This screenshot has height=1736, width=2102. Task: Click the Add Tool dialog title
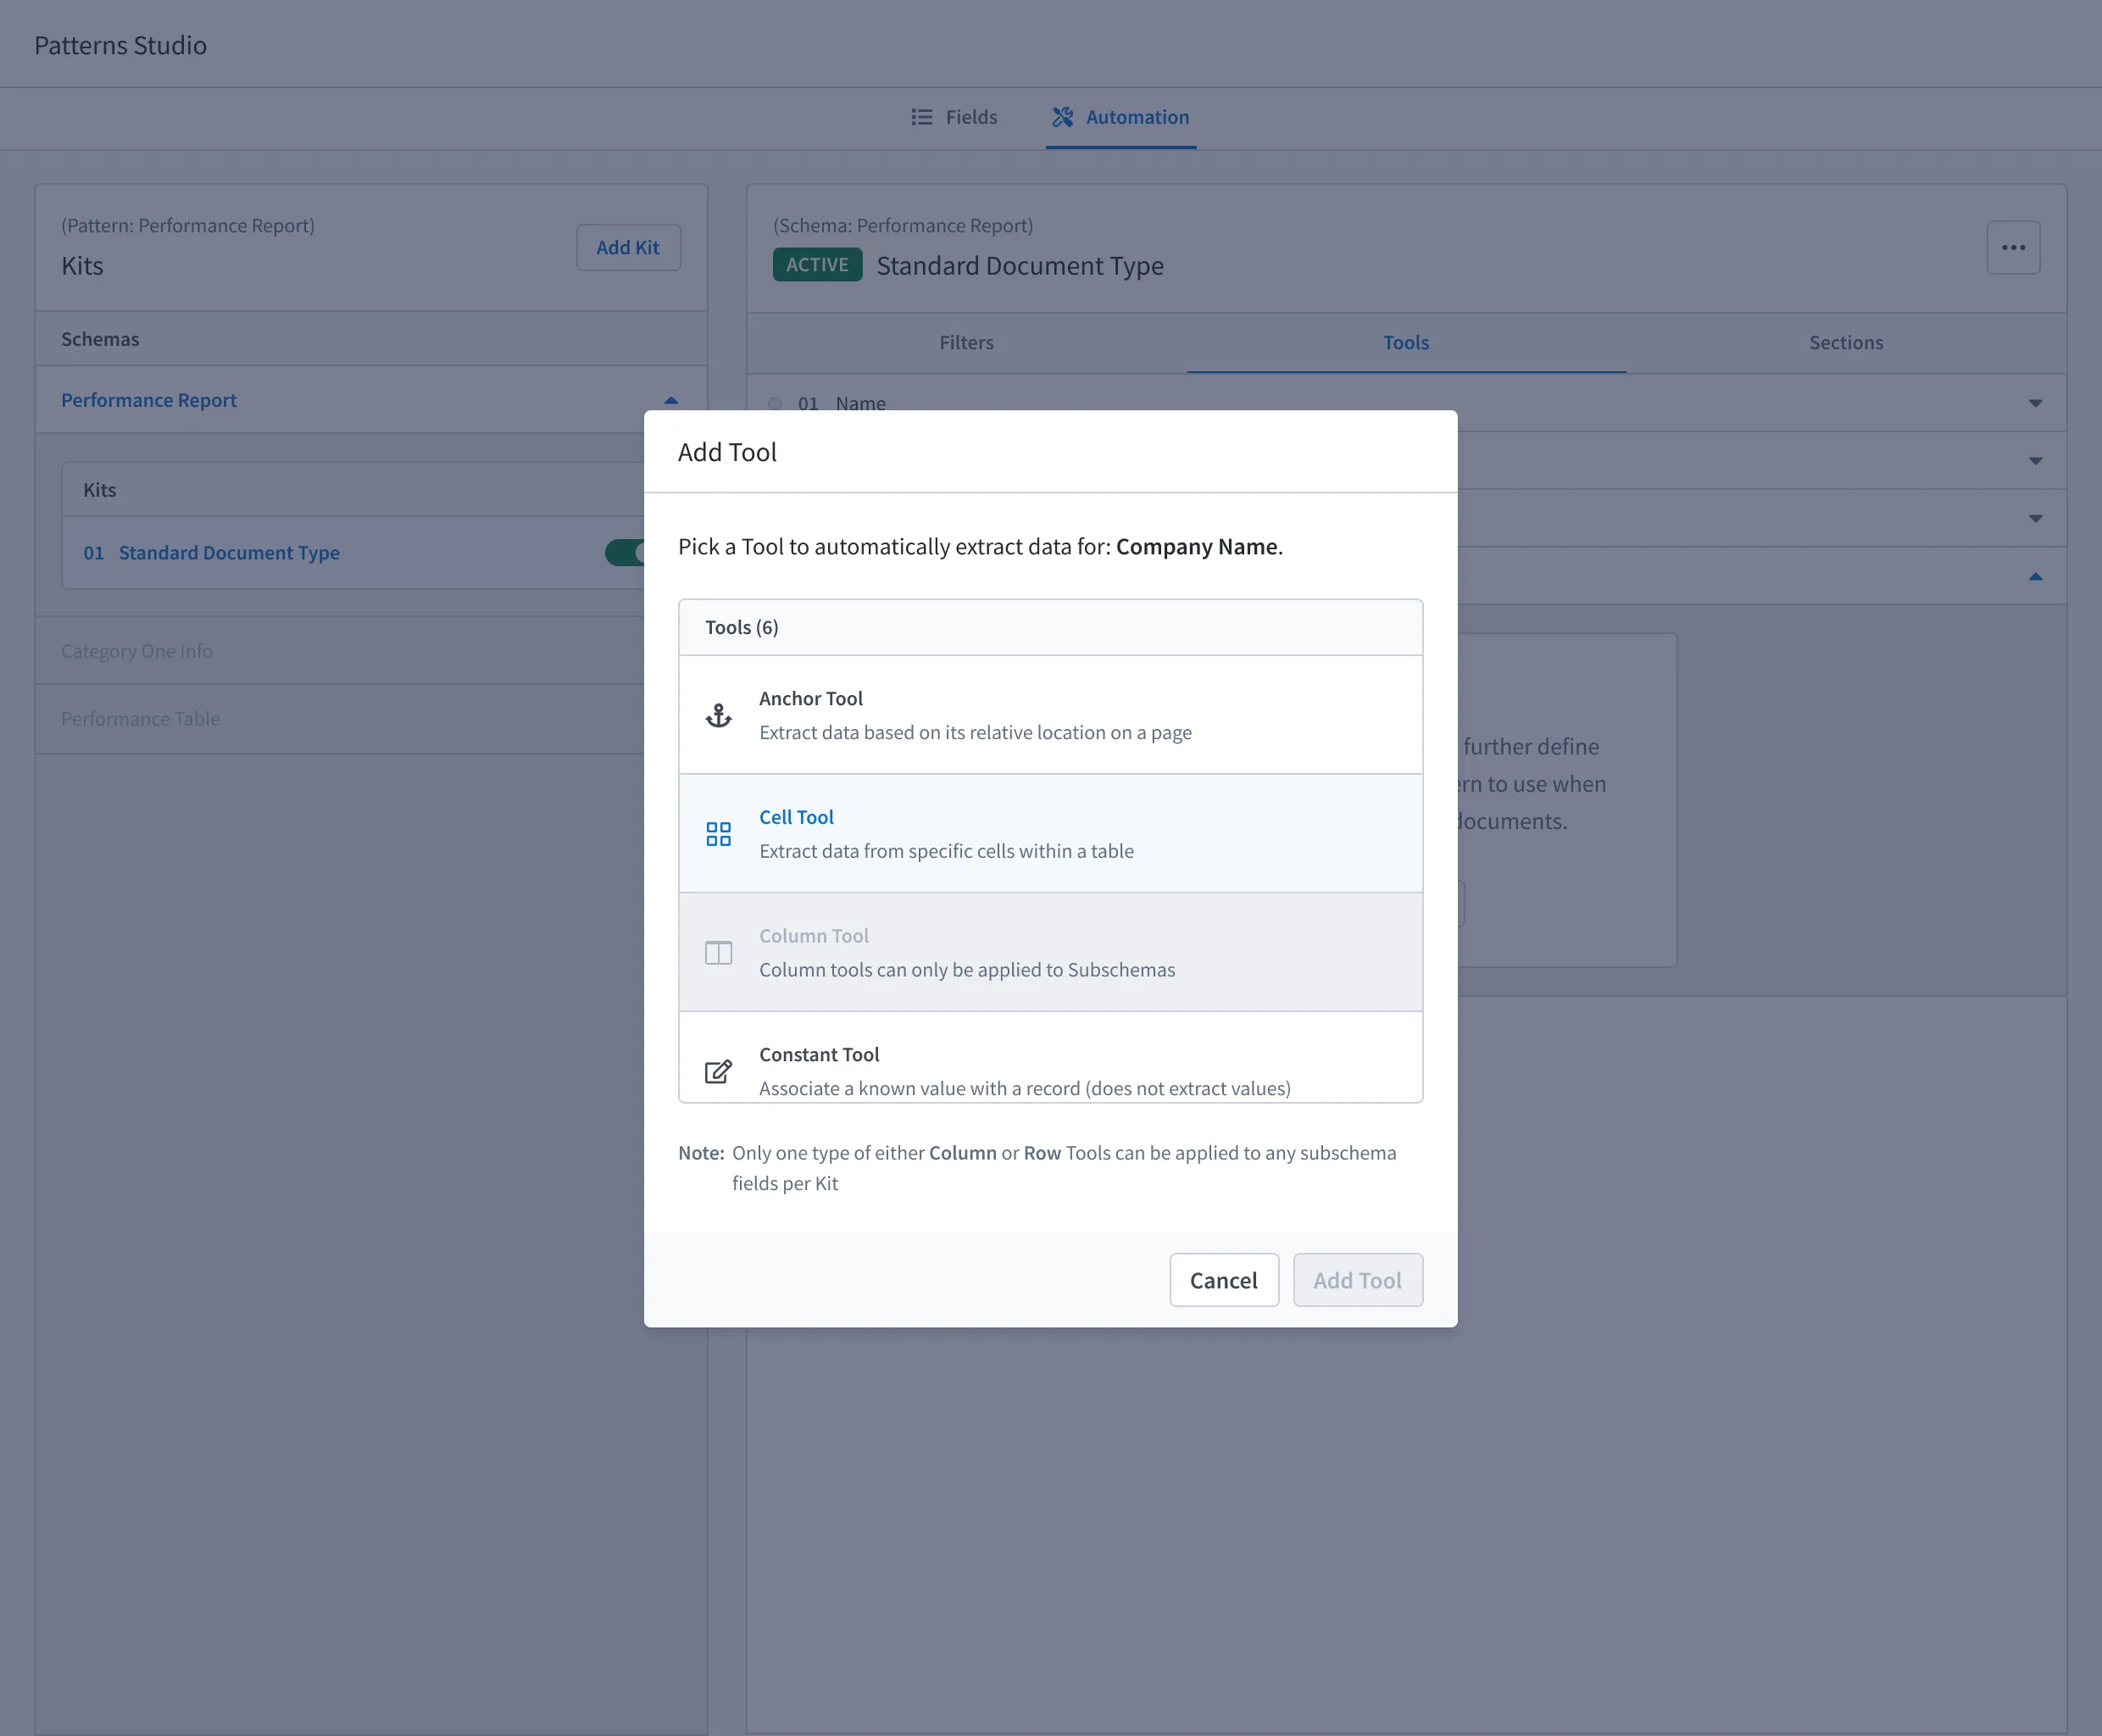coord(727,452)
